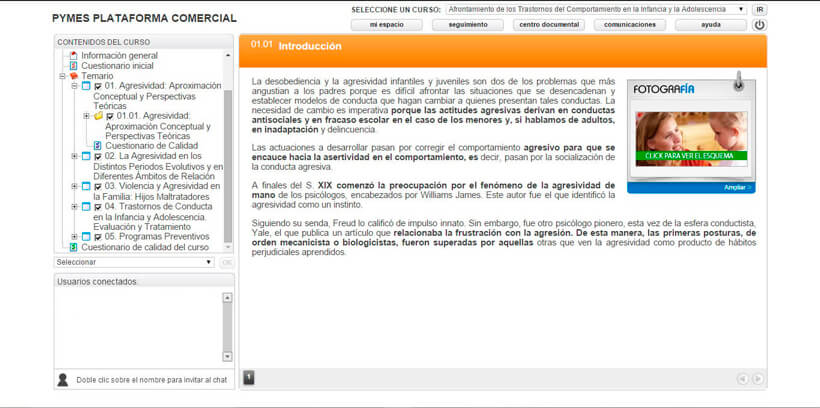Click the power logout icon

pos(759,25)
